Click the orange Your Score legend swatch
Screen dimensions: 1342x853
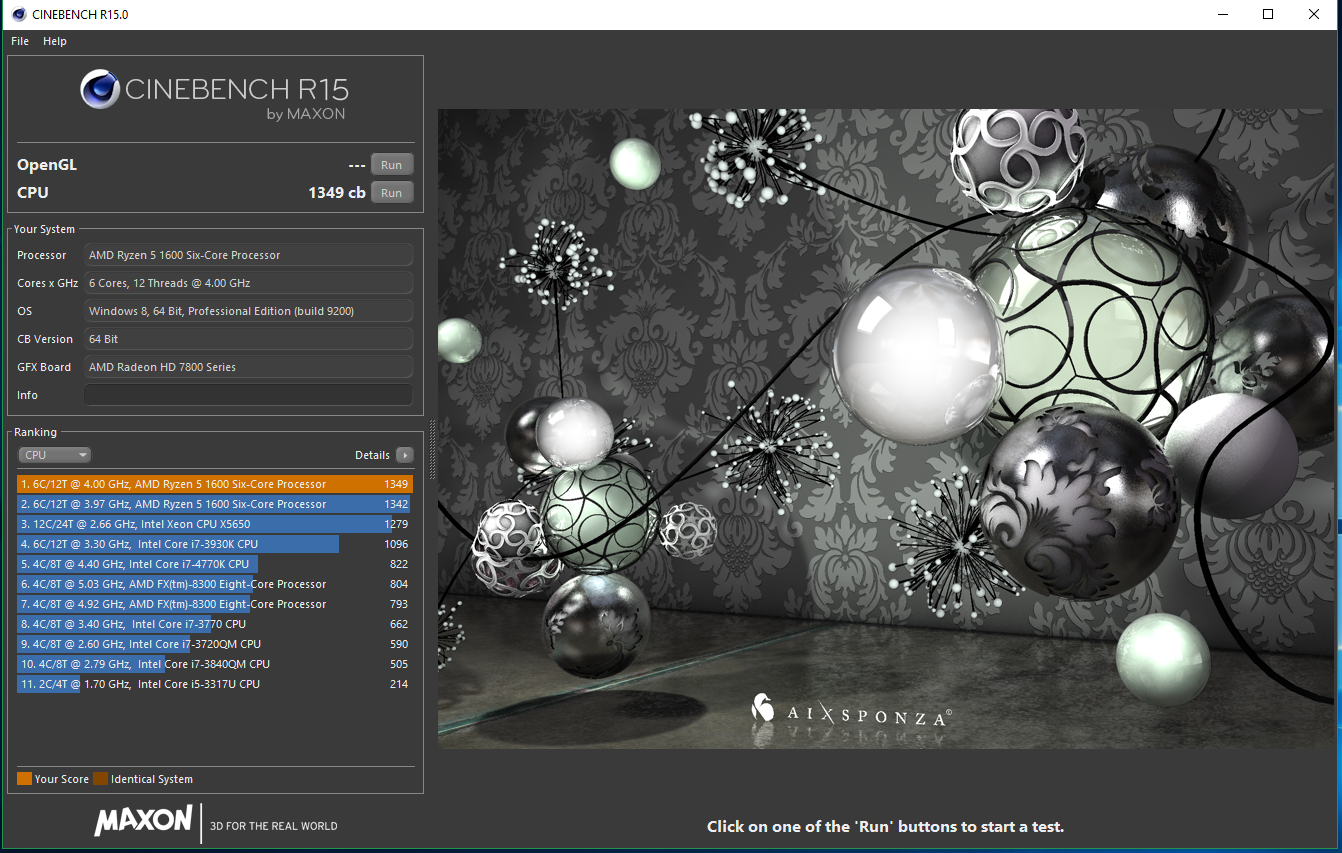coord(24,779)
